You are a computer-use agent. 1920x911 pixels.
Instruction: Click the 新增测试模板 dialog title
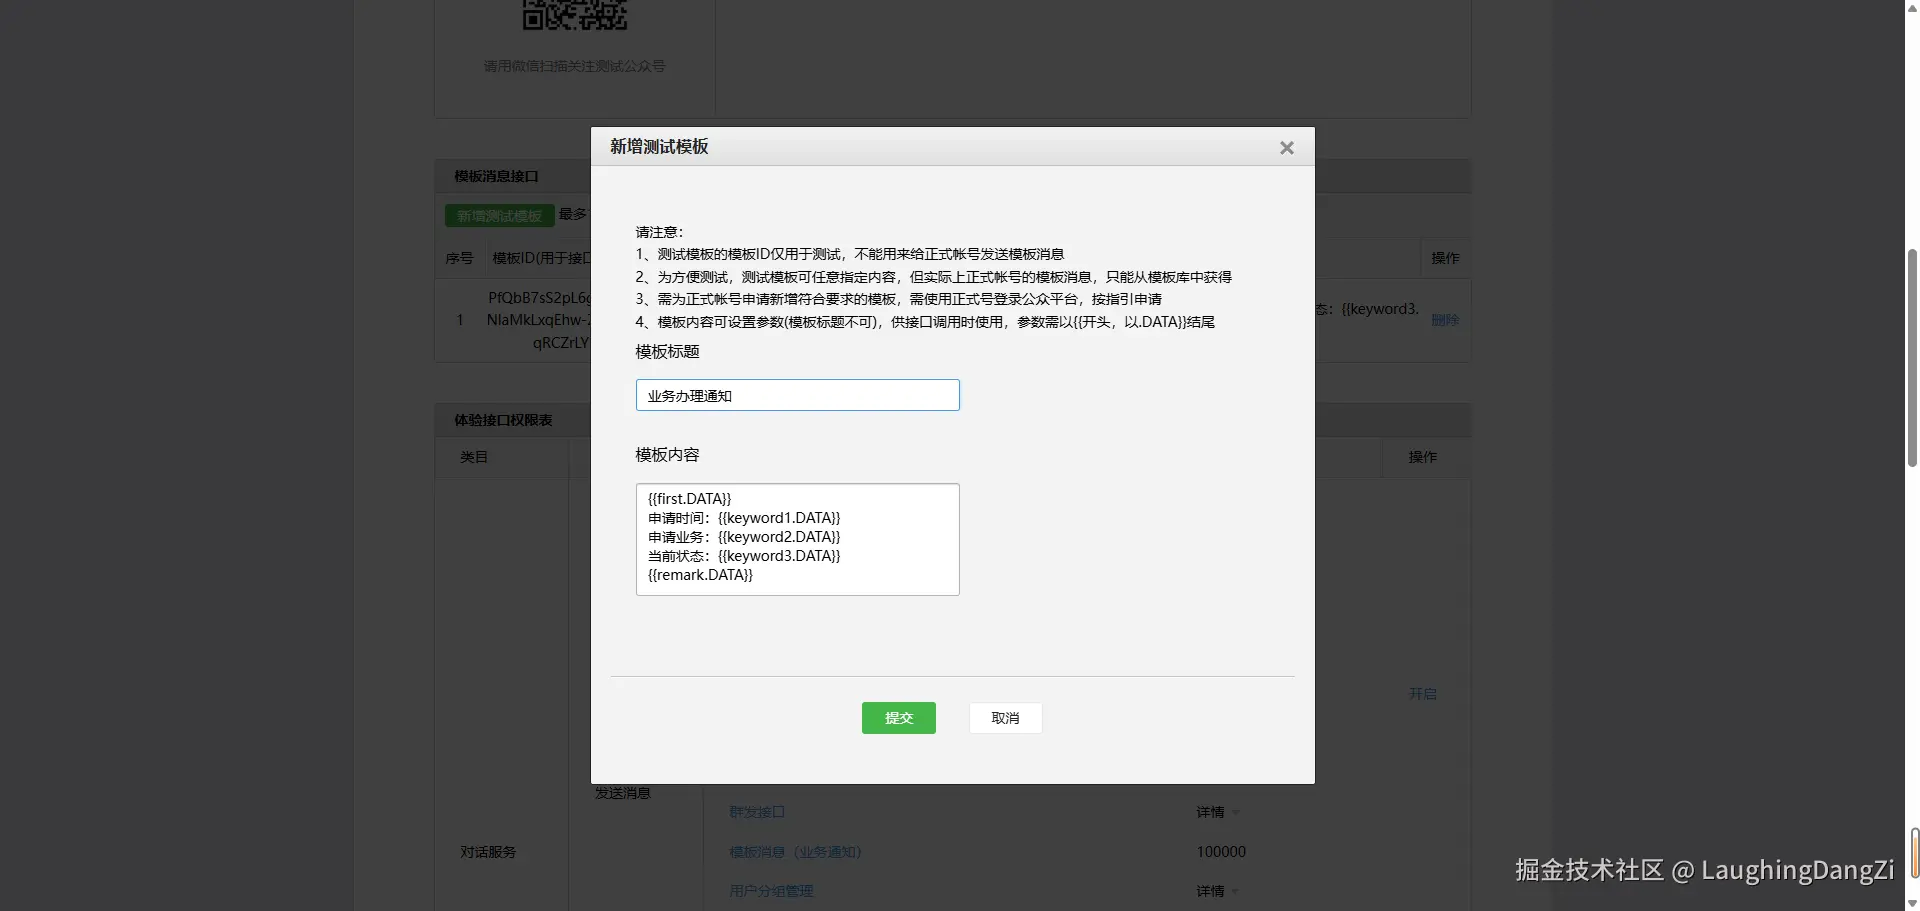(x=659, y=147)
